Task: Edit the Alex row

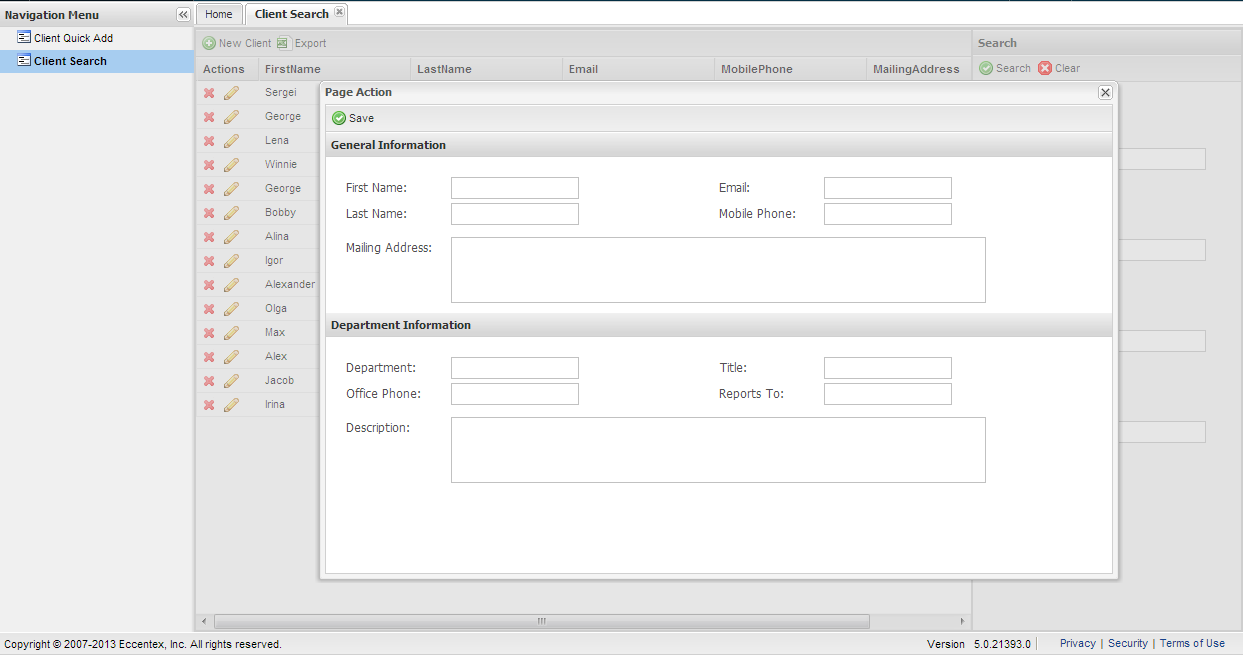Action: tap(231, 357)
